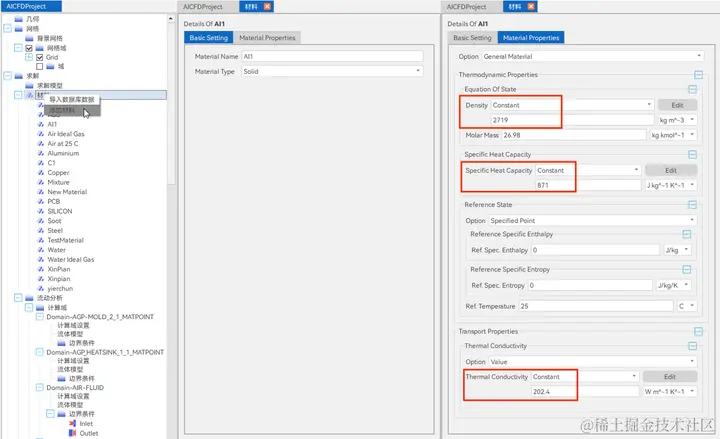This screenshot has height=439, width=720.
Task: Collapse the 求解 tree node
Action: tap(7, 76)
